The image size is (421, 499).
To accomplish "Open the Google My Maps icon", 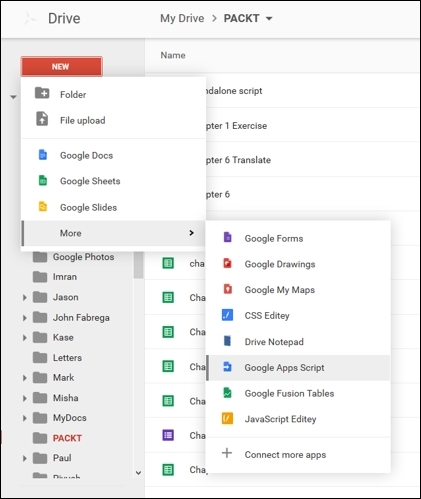I will point(227,289).
